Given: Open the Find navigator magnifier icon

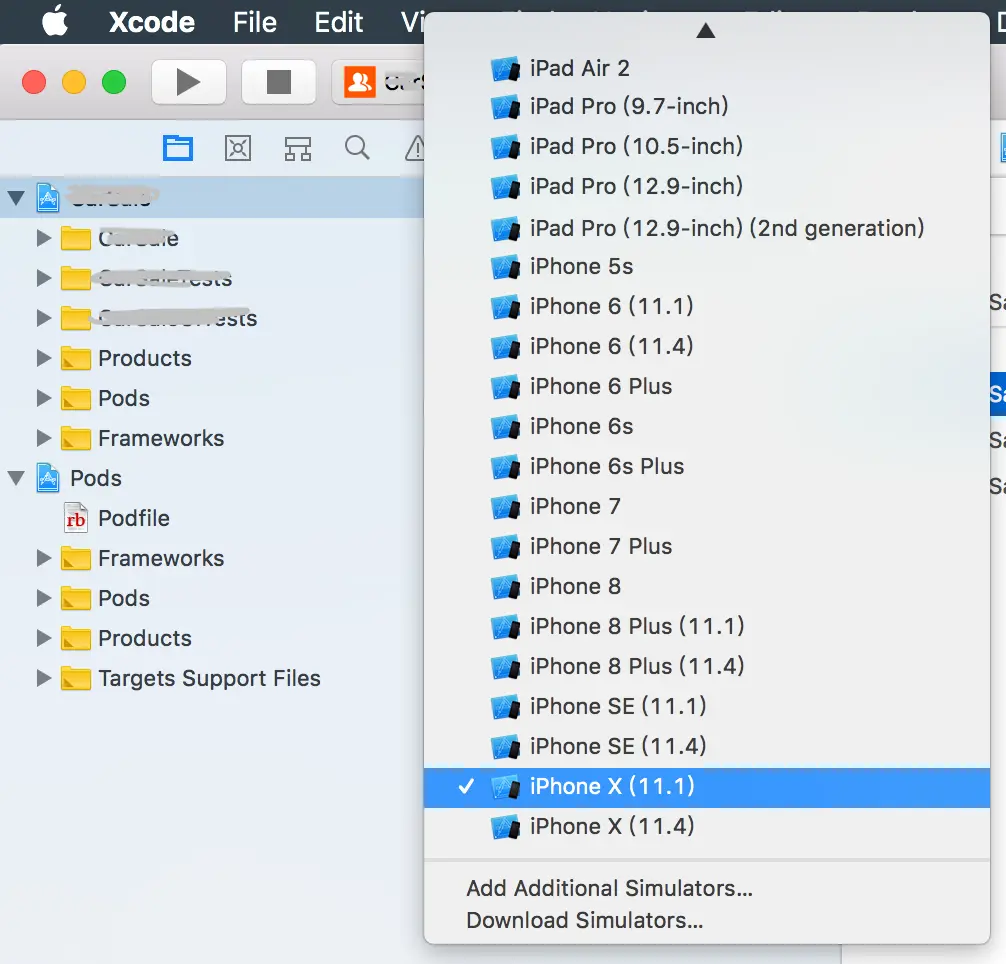Looking at the screenshot, I should pos(357,148).
